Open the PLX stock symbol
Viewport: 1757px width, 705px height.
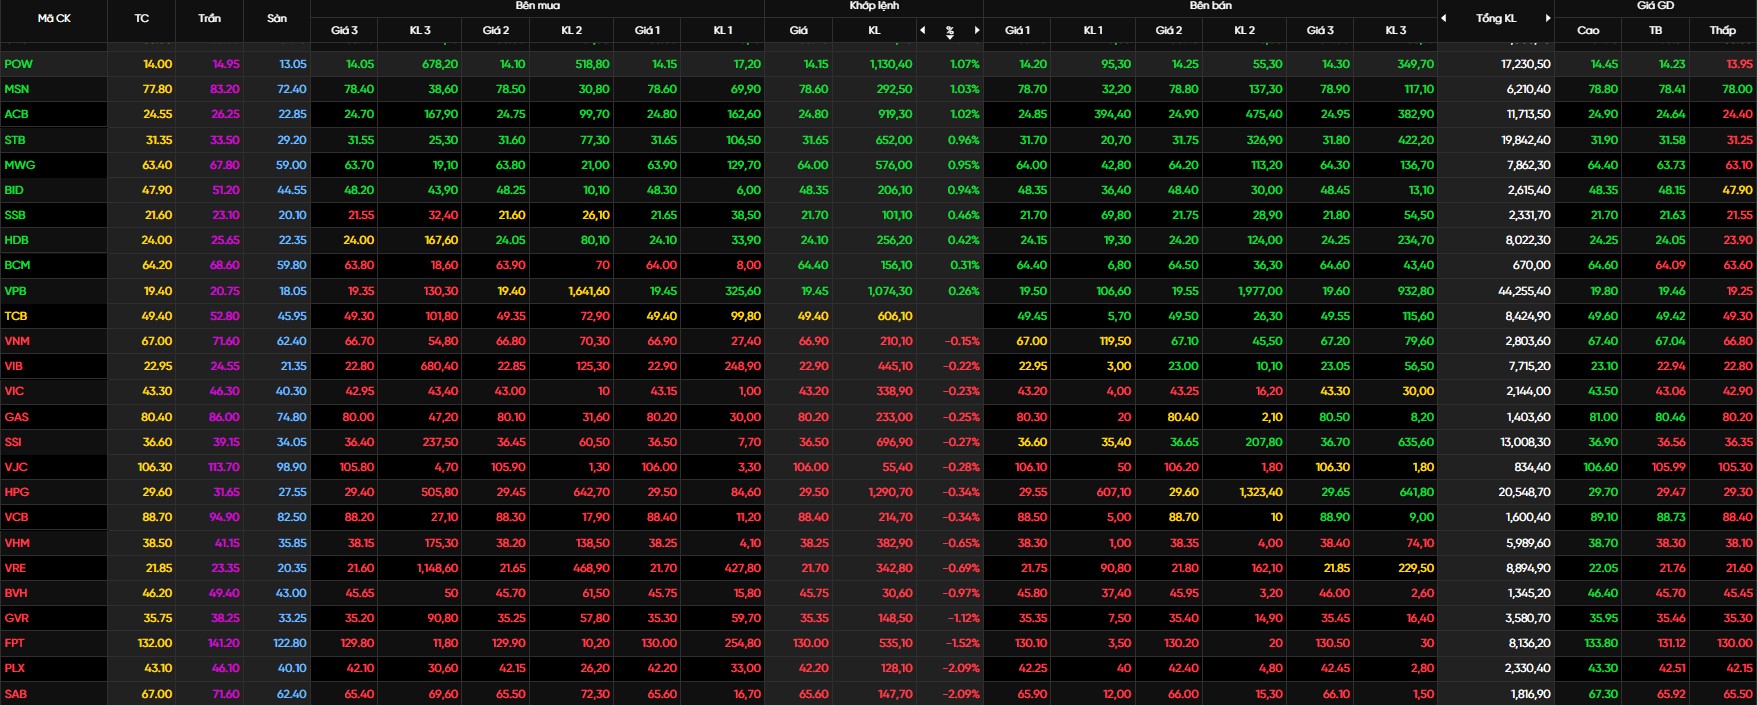[x=15, y=668]
